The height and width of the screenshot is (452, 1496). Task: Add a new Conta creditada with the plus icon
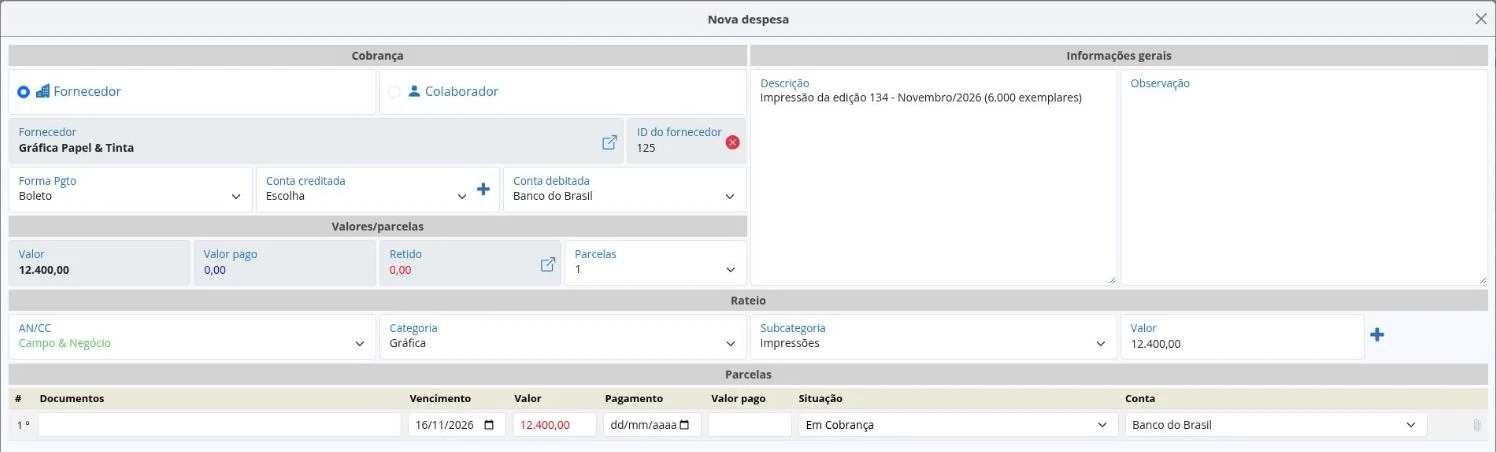(x=483, y=189)
